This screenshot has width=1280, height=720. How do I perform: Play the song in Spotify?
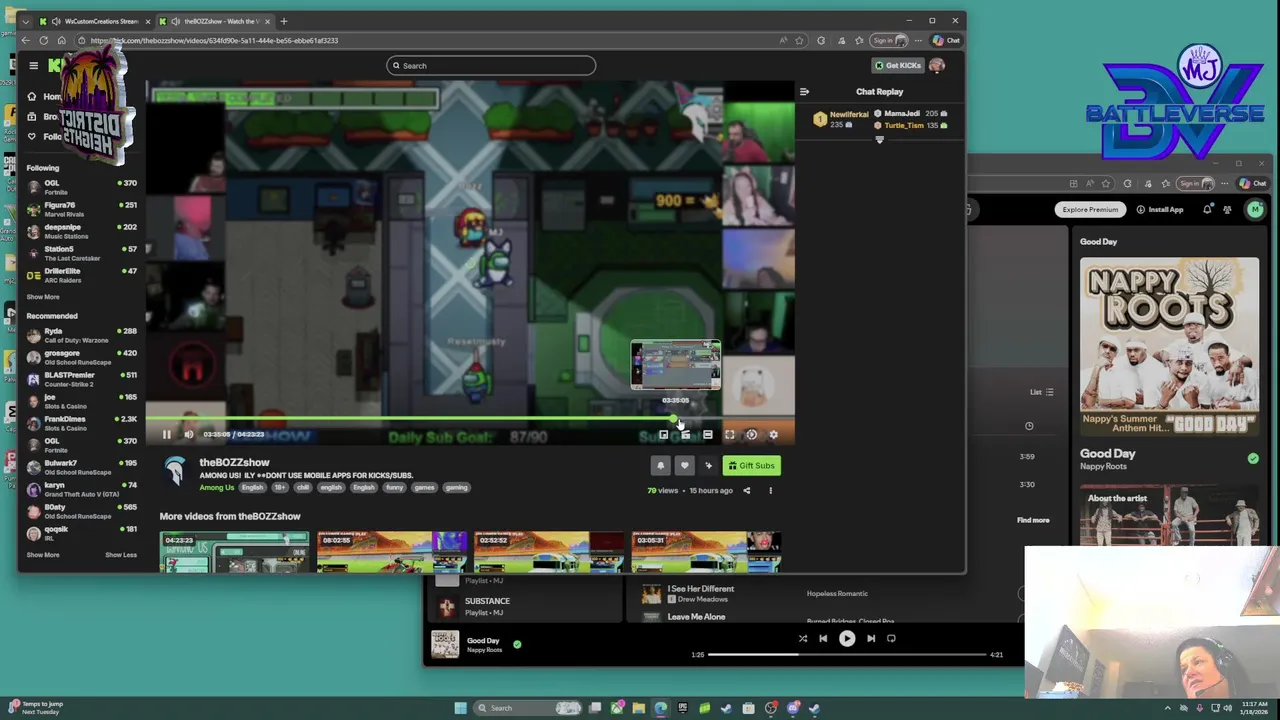tap(847, 638)
